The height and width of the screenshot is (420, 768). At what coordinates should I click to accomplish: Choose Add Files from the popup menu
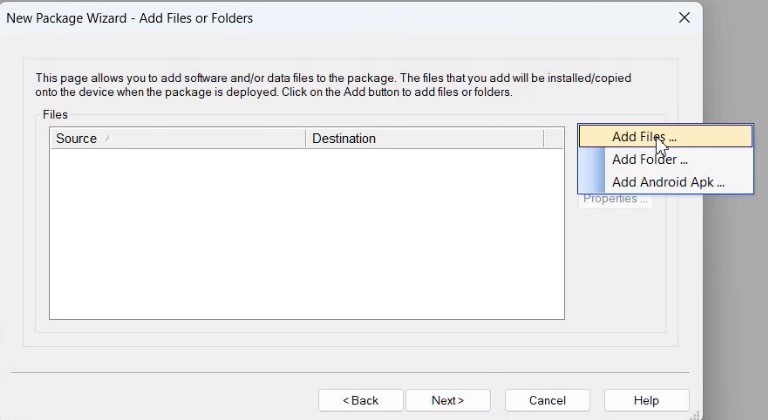[644, 137]
